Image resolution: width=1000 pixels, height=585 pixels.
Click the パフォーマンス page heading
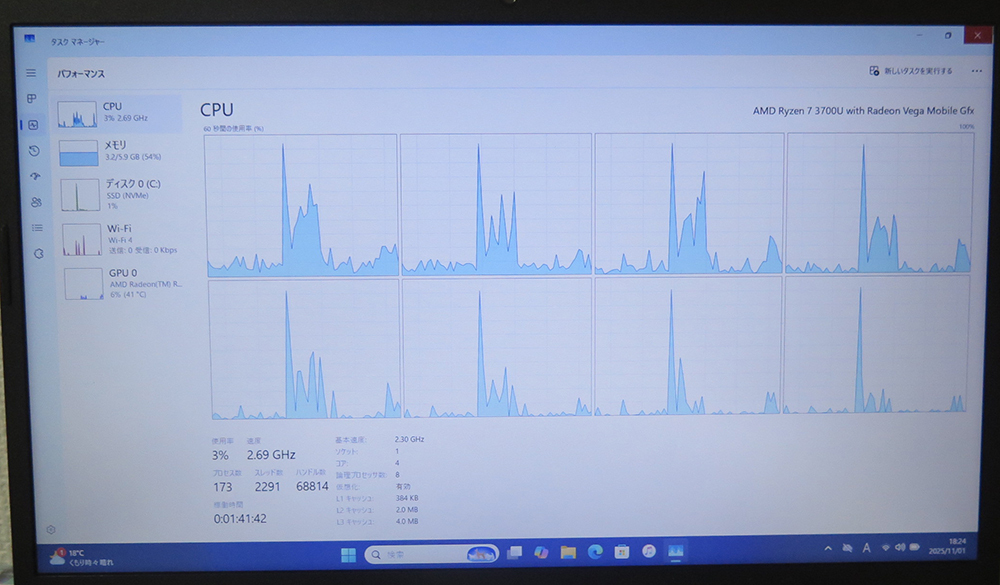click(81, 74)
